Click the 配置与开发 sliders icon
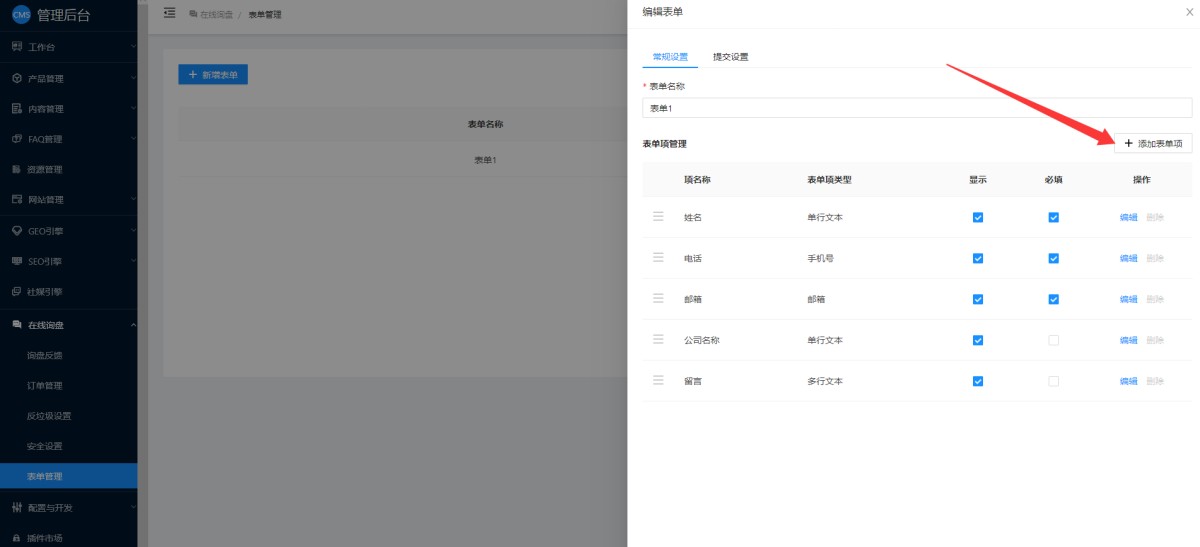This screenshot has height=547, width=1200. pyautogui.click(x=16, y=507)
